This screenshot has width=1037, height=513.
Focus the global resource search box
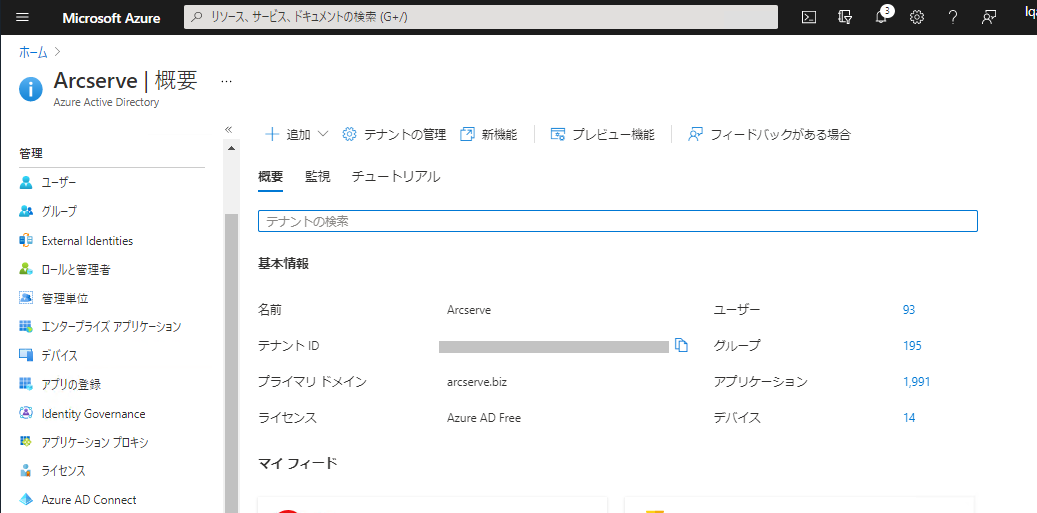click(x=481, y=17)
